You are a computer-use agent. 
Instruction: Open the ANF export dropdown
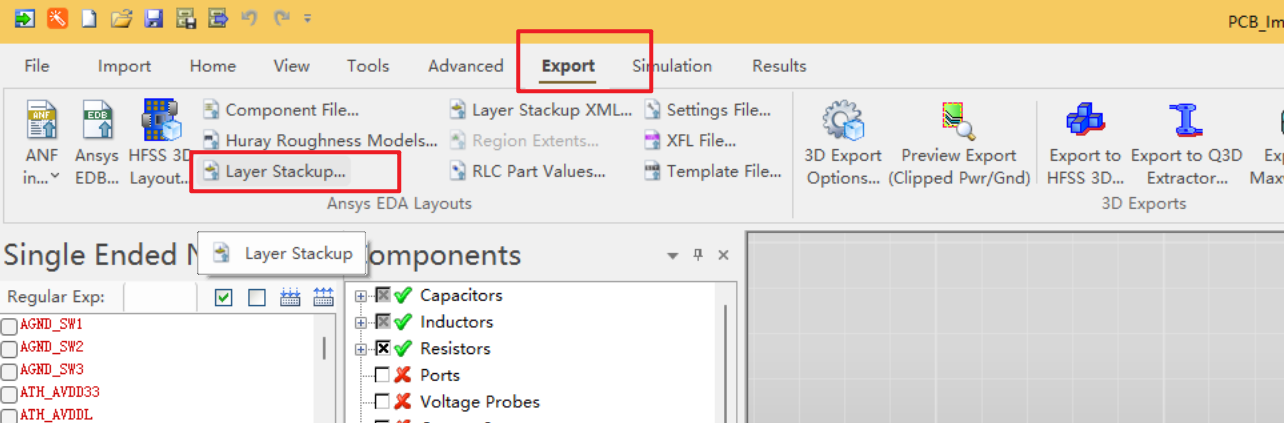pyautogui.click(x=42, y=142)
